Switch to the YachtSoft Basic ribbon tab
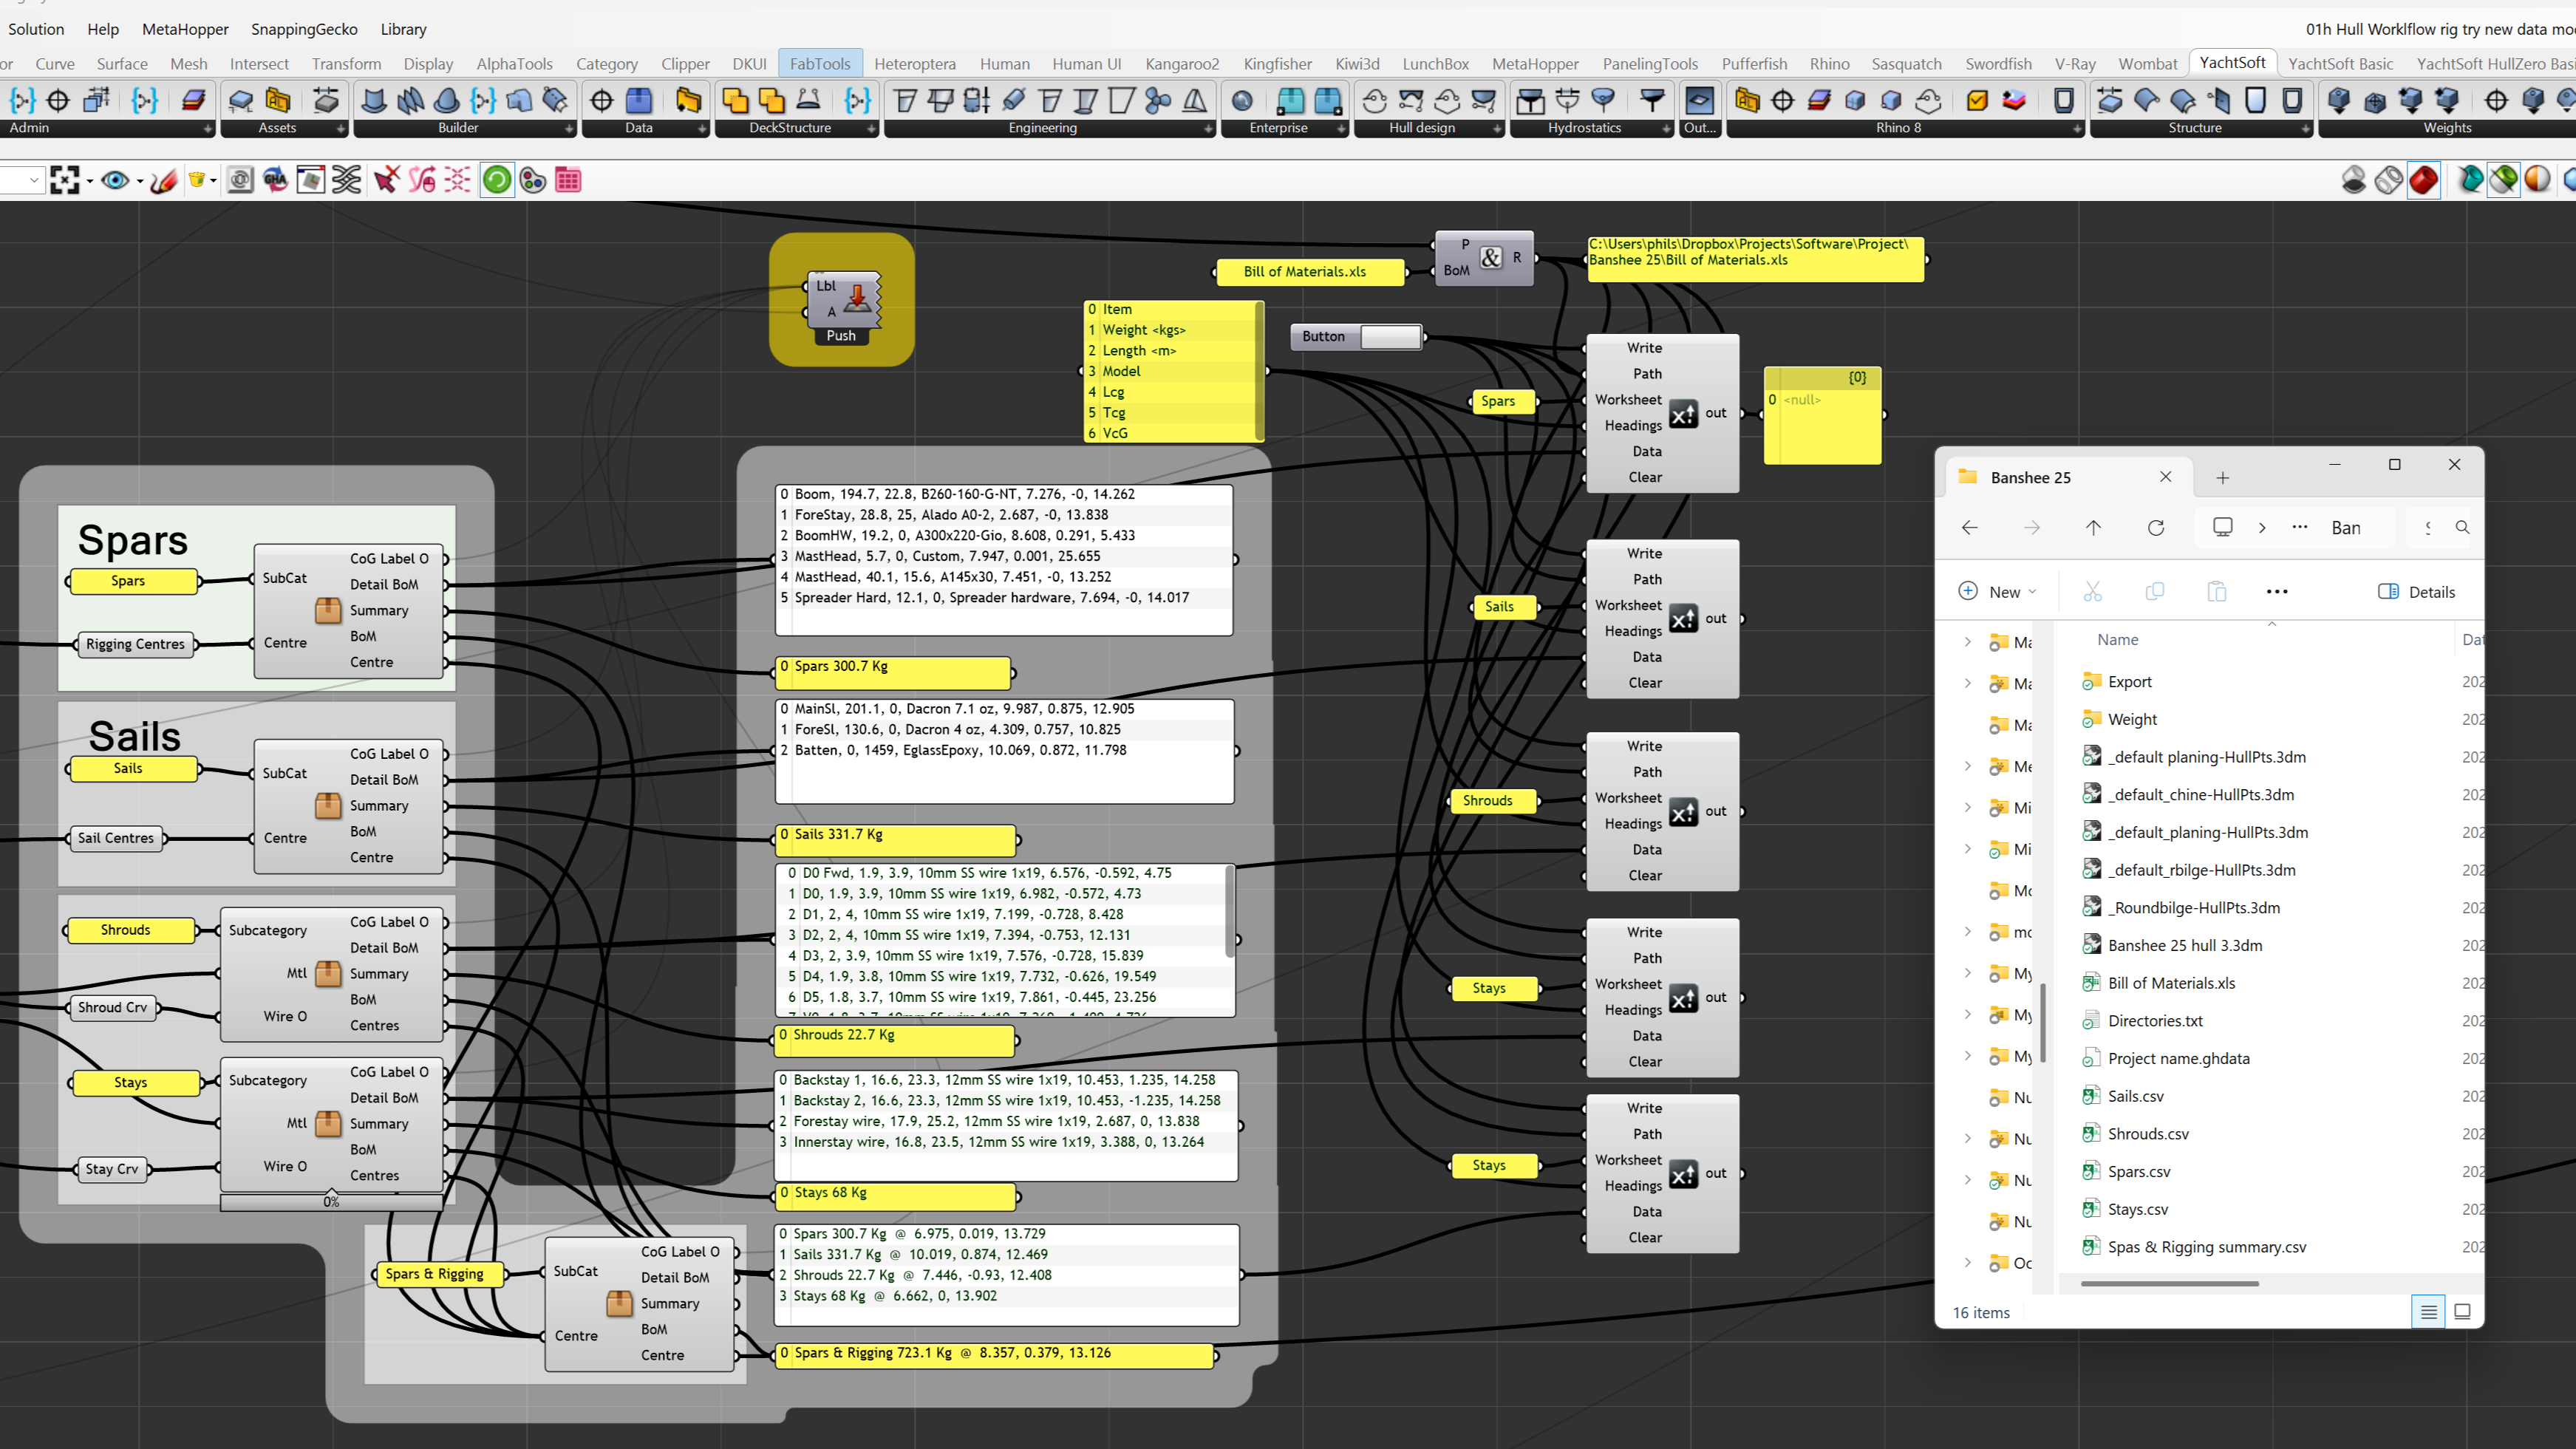The height and width of the screenshot is (1449, 2576). click(x=2340, y=64)
